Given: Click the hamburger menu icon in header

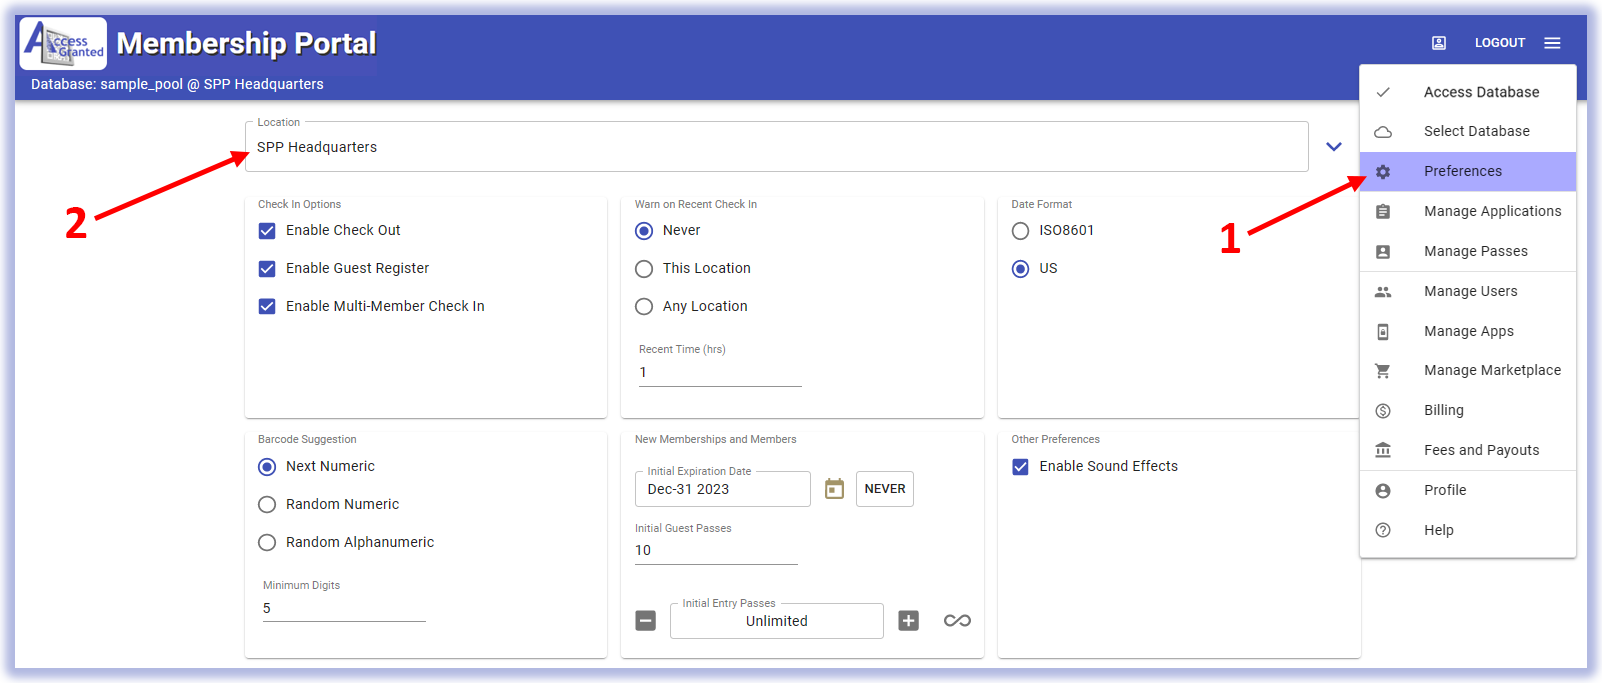Looking at the screenshot, I should coord(1552,43).
